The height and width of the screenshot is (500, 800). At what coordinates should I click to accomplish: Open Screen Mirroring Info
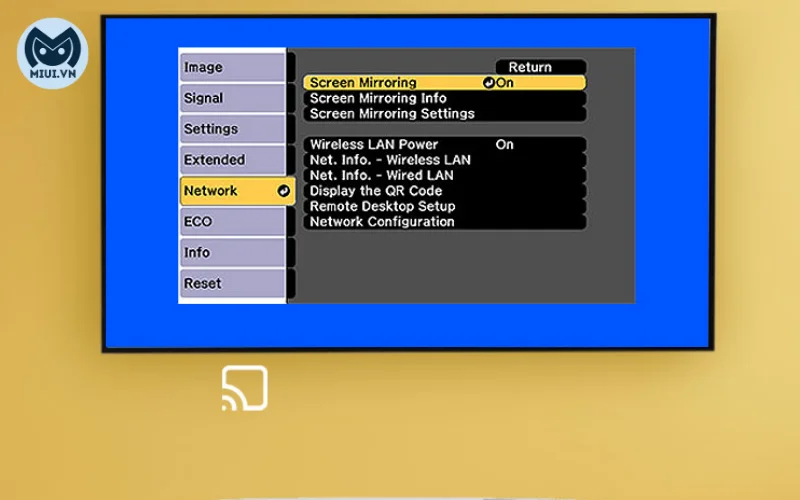click(x=444, y=98)
